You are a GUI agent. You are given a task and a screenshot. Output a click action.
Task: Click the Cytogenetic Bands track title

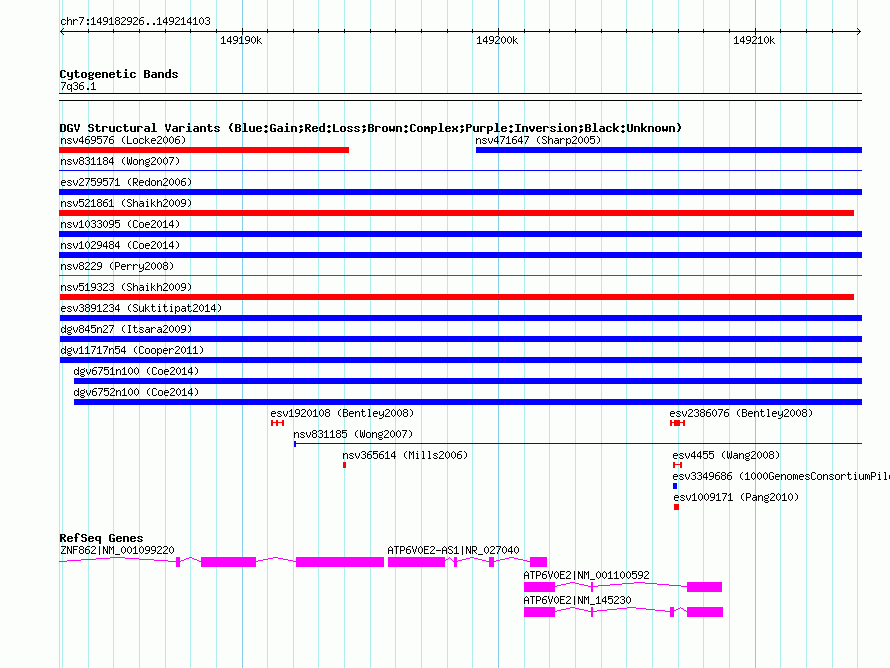(119, 74)
